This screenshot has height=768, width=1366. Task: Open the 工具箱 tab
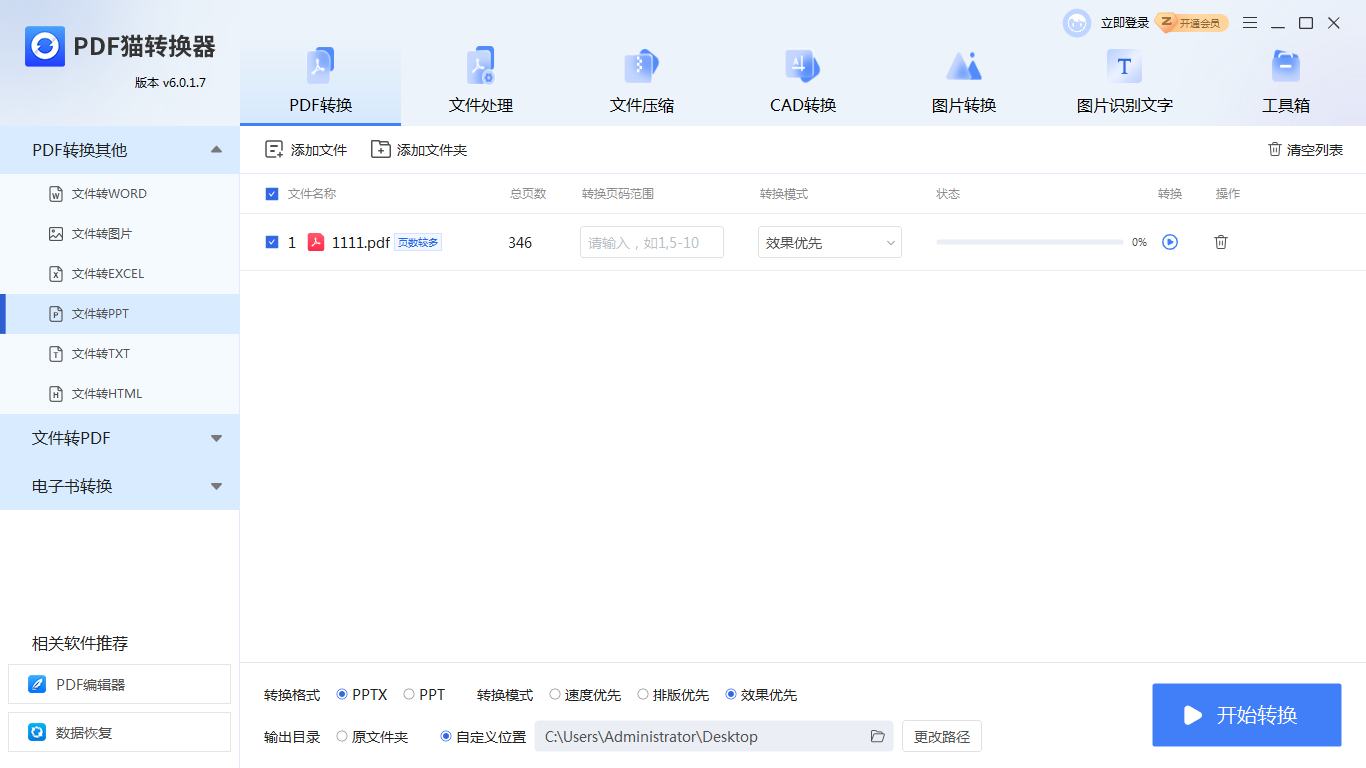click(x=1285, y=84)
